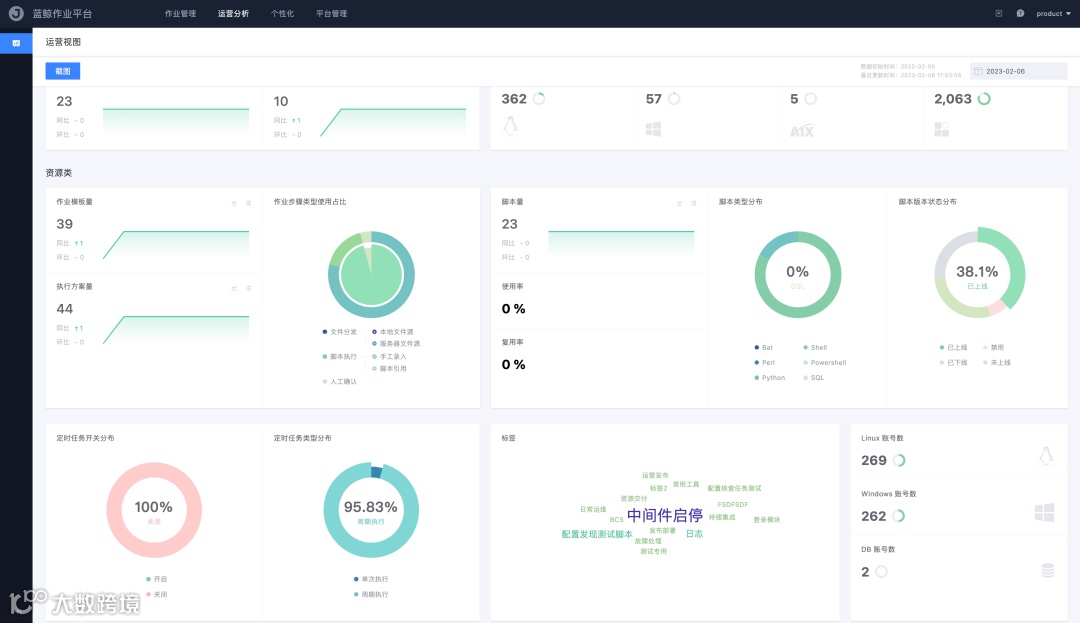Open the product business dropdown
1080x623 pixels.
1053,13
